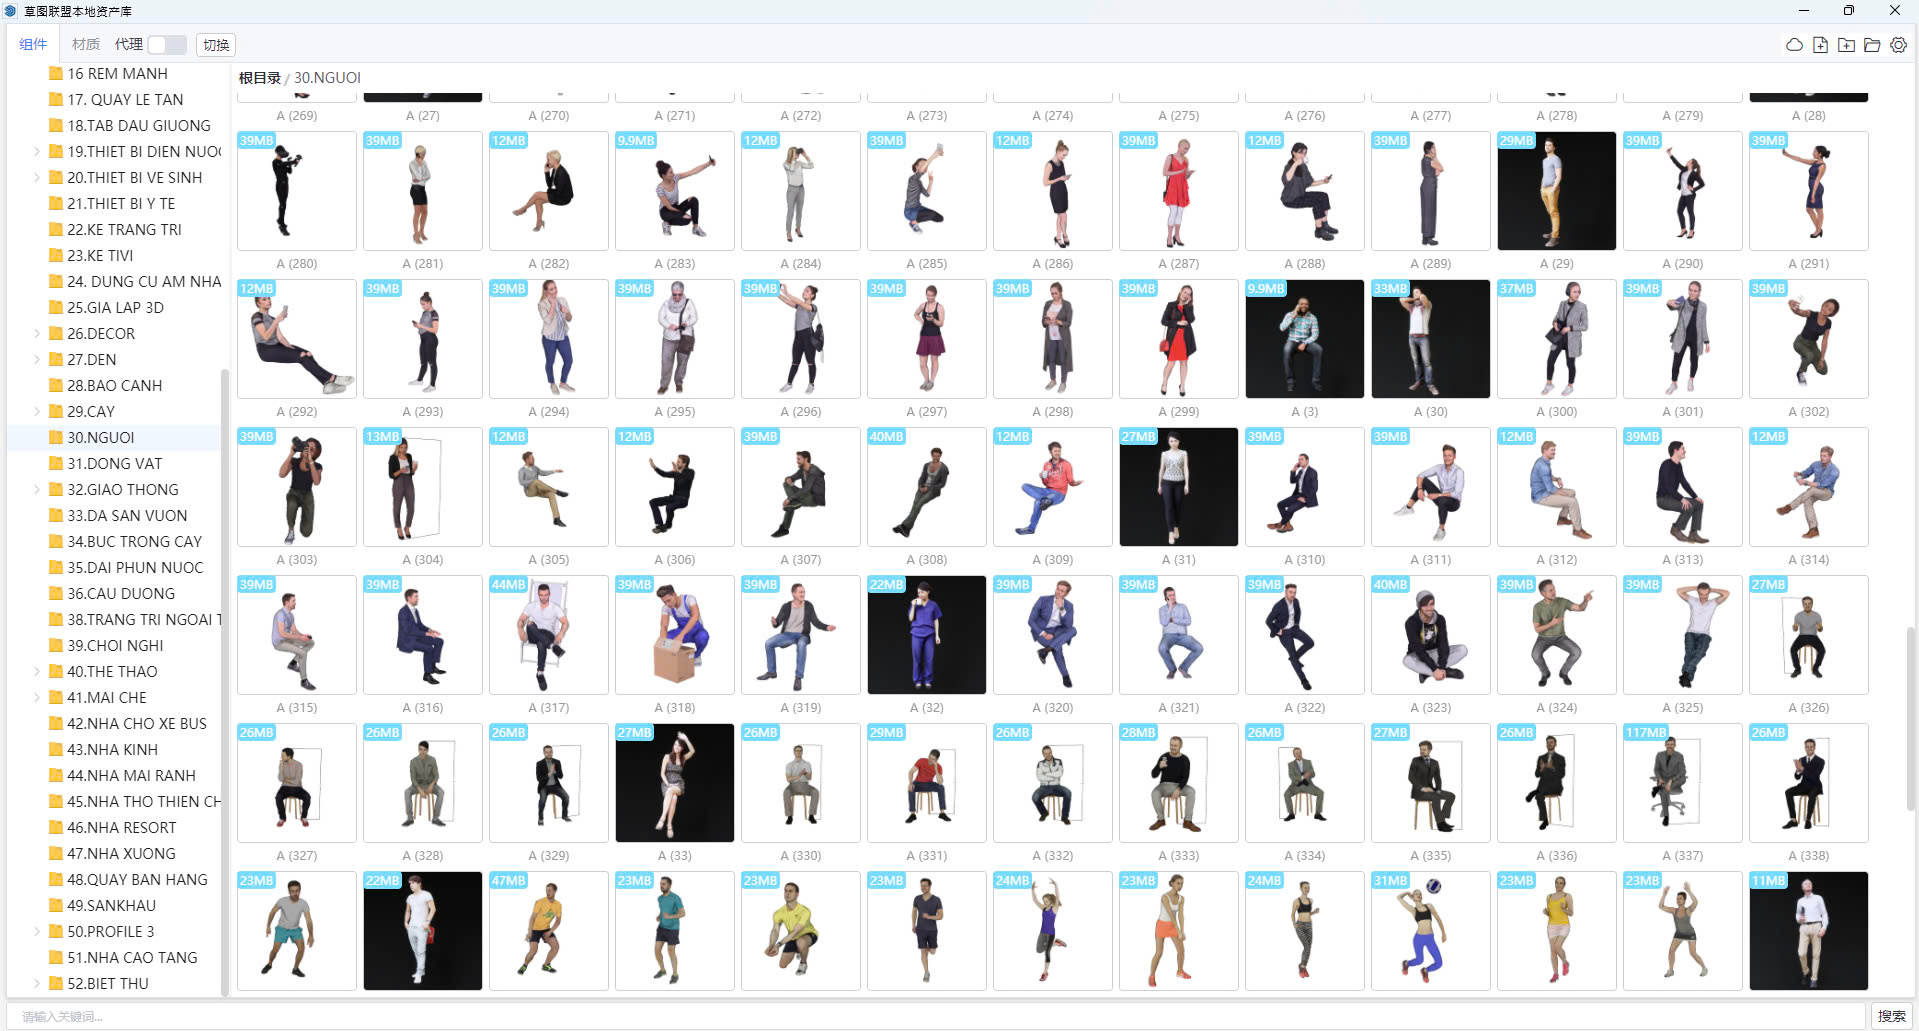The image size is (1919, 1031).
Task: Click folder icon beside 49.SANKHAU
Action: tap(56, 906)
